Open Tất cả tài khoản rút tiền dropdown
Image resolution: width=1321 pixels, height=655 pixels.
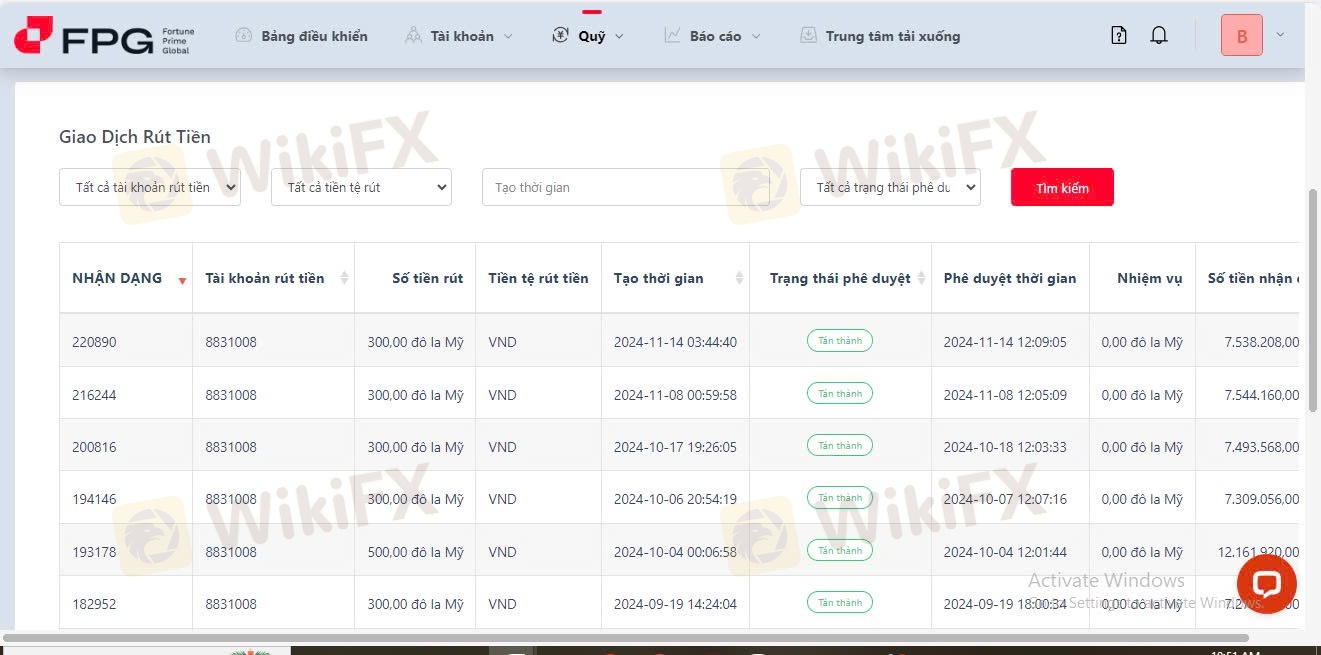150,187
